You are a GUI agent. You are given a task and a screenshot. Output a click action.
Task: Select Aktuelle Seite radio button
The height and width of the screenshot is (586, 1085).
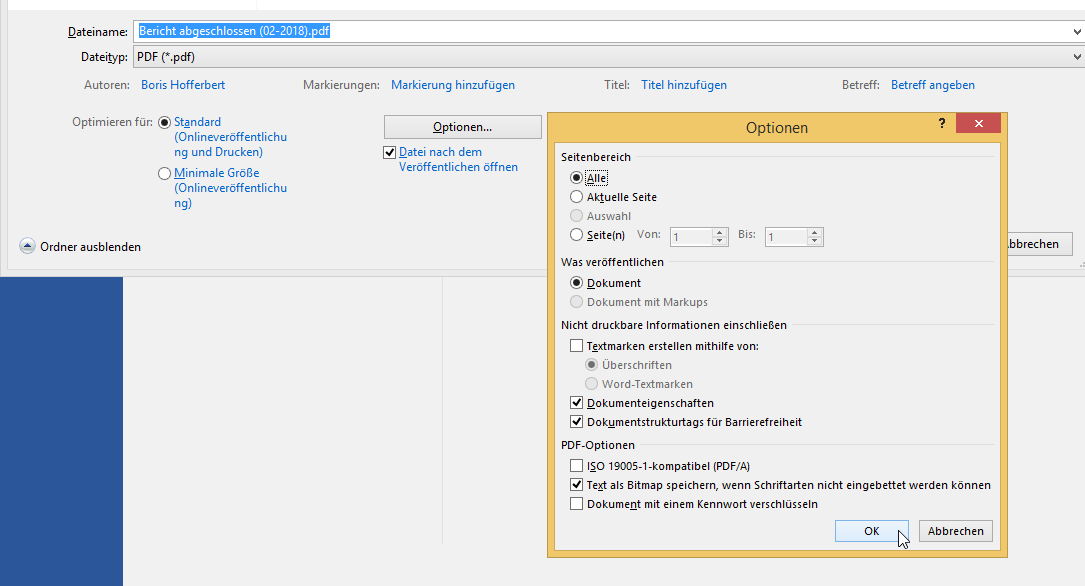pyautogui.click(x=576, y=197)
